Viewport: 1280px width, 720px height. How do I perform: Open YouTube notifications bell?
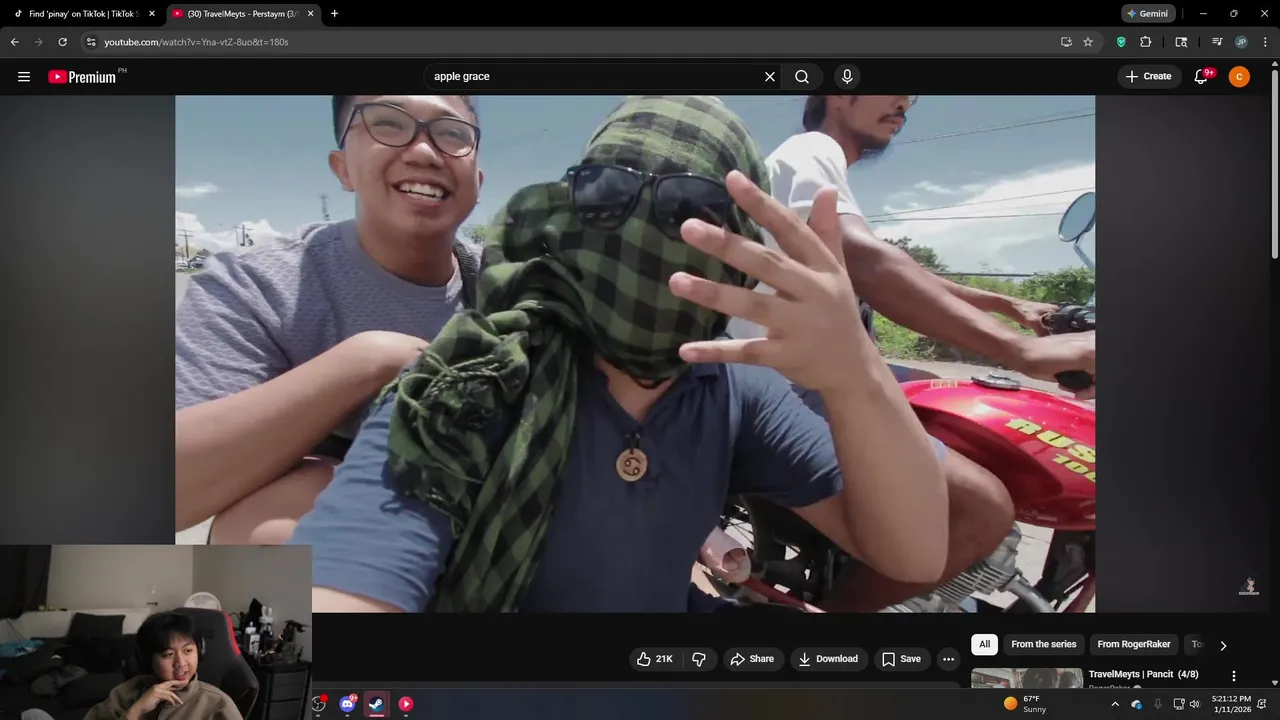pyautogui.click(x=1202, y=77)
